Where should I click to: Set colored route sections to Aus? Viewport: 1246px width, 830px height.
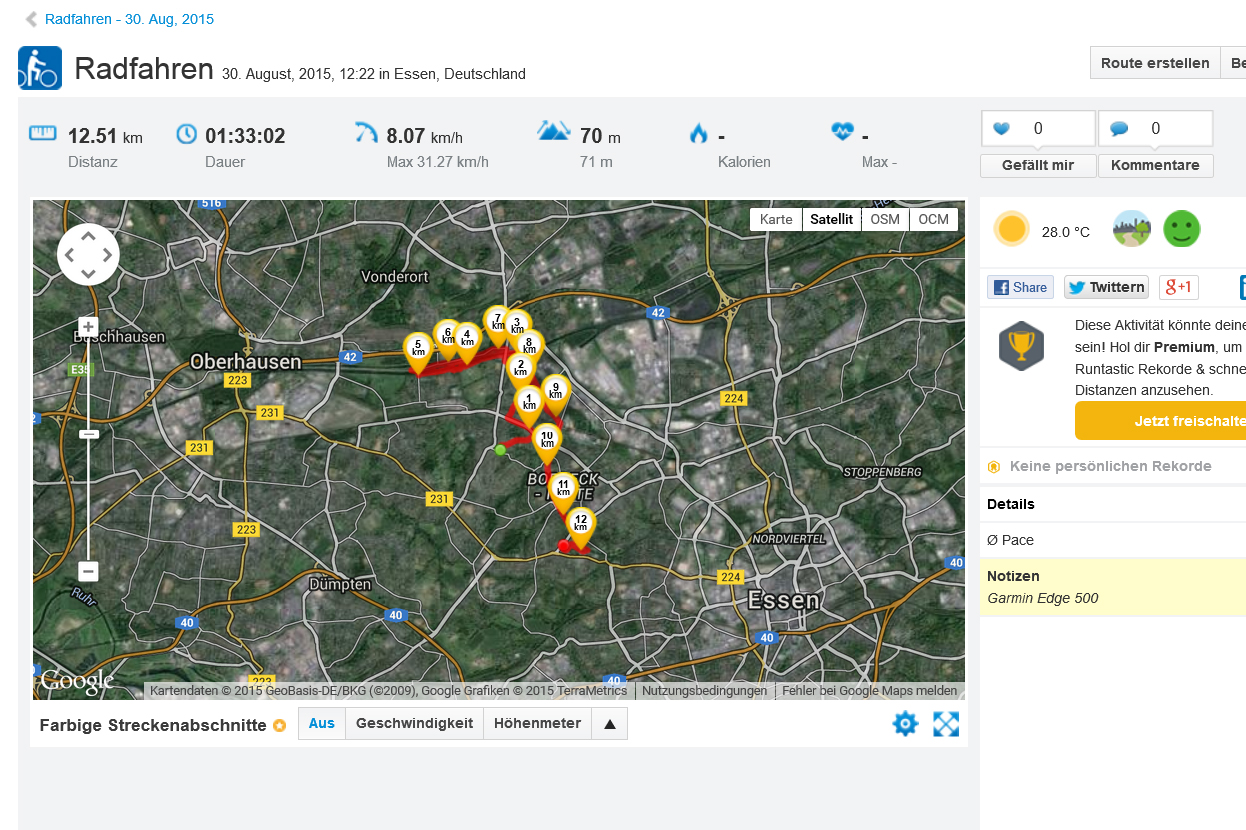321,723
